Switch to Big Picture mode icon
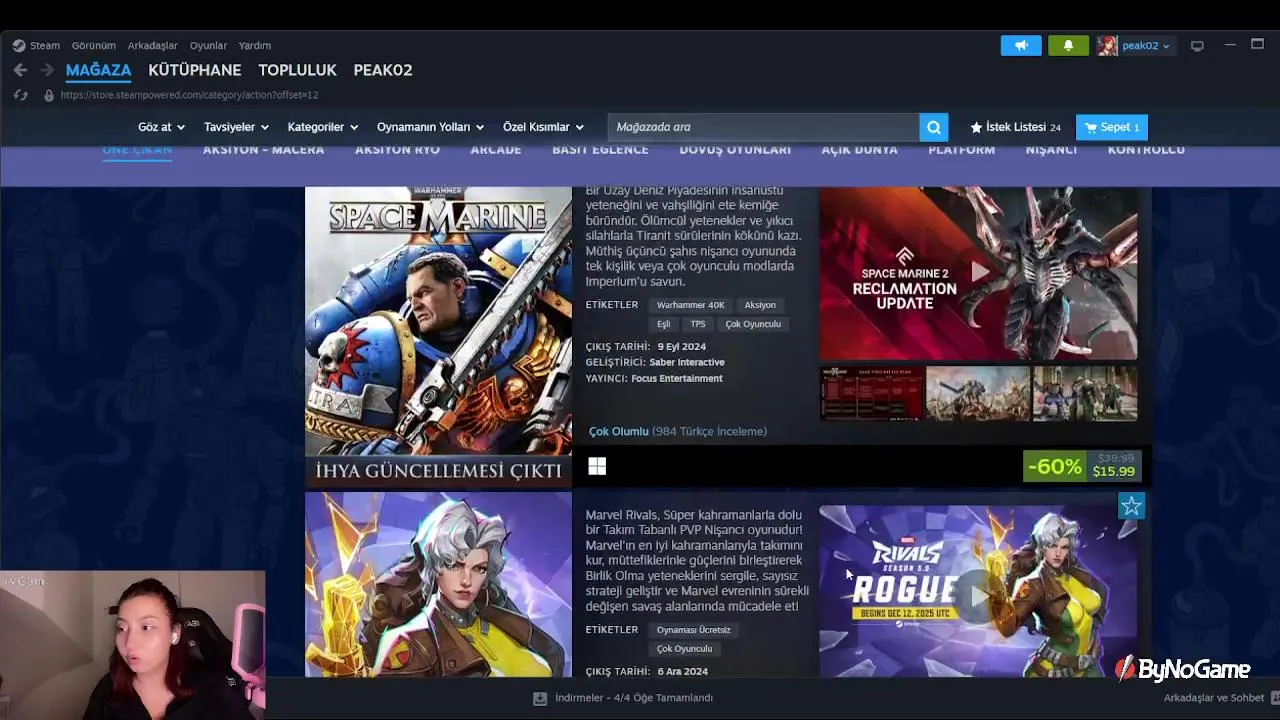Image resolution: width=1280 pixels, height=720 pixels. pos(1197,45)
